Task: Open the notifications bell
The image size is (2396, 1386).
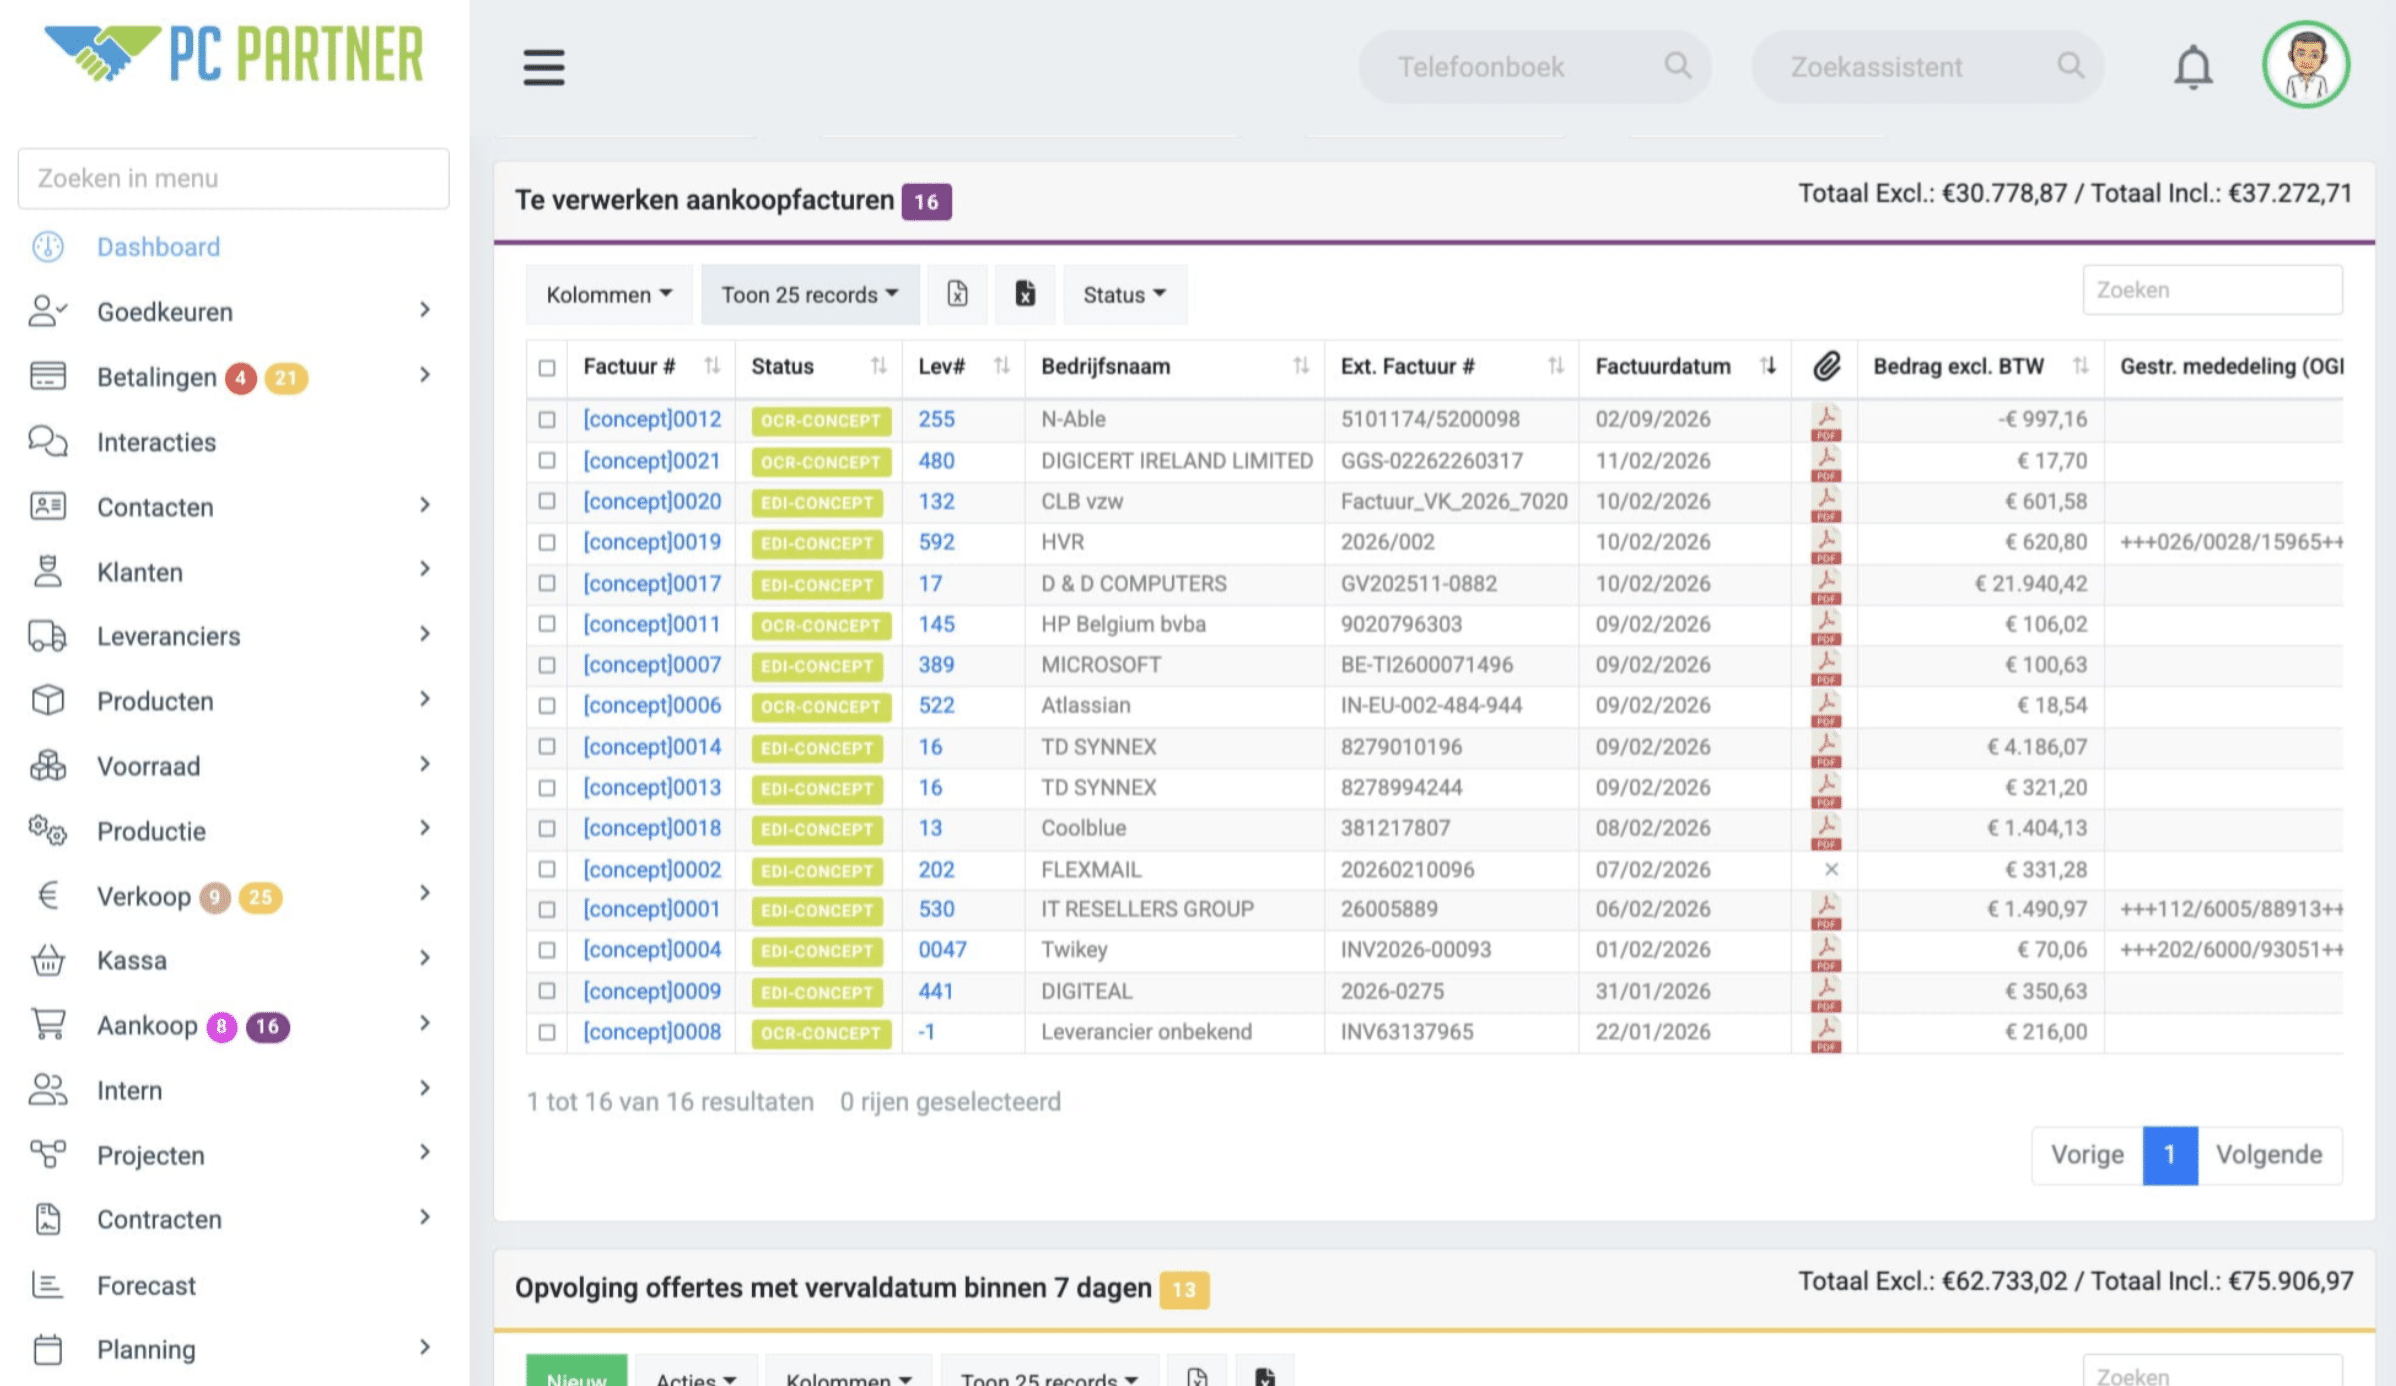Action: pyautogui.click(x=2192, y=67)
